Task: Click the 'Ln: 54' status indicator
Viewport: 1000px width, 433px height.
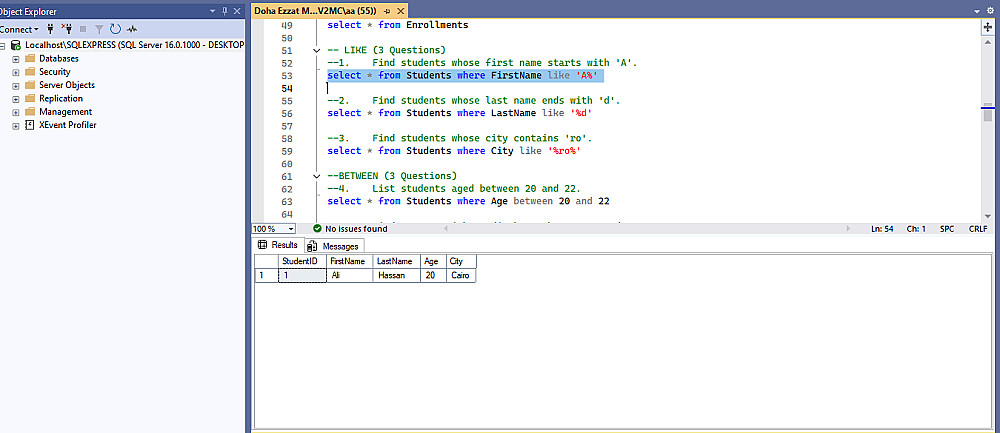Action: click(882, 229)
